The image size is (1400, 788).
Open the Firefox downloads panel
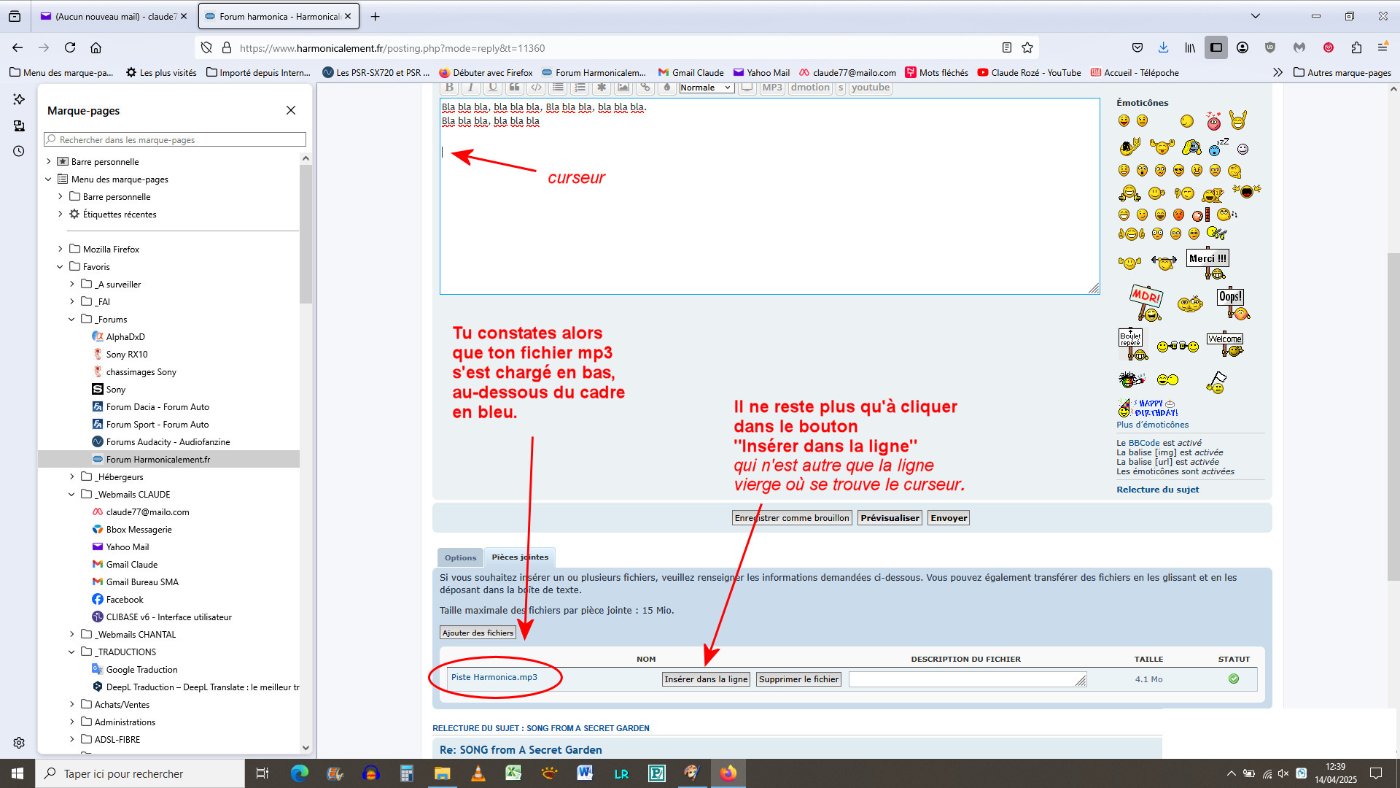1164,47
